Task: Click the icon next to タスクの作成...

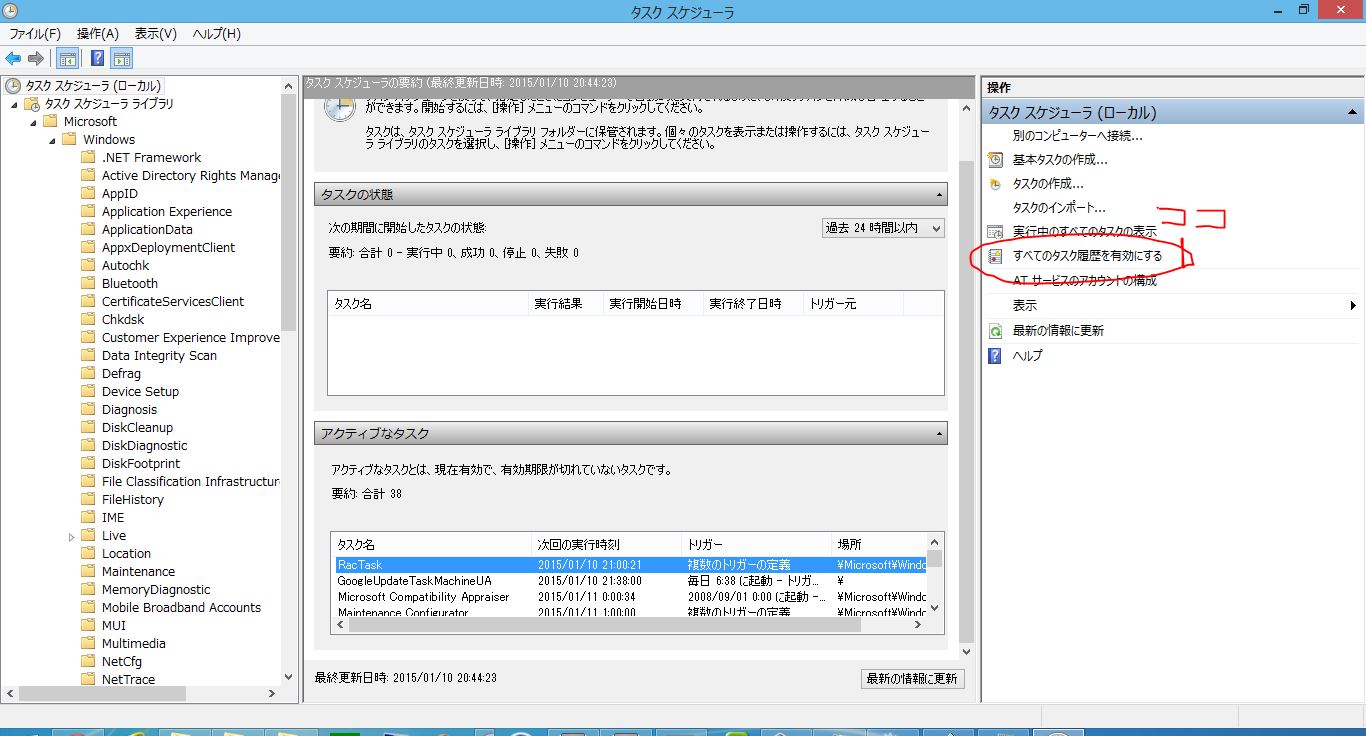Action: 995,184
